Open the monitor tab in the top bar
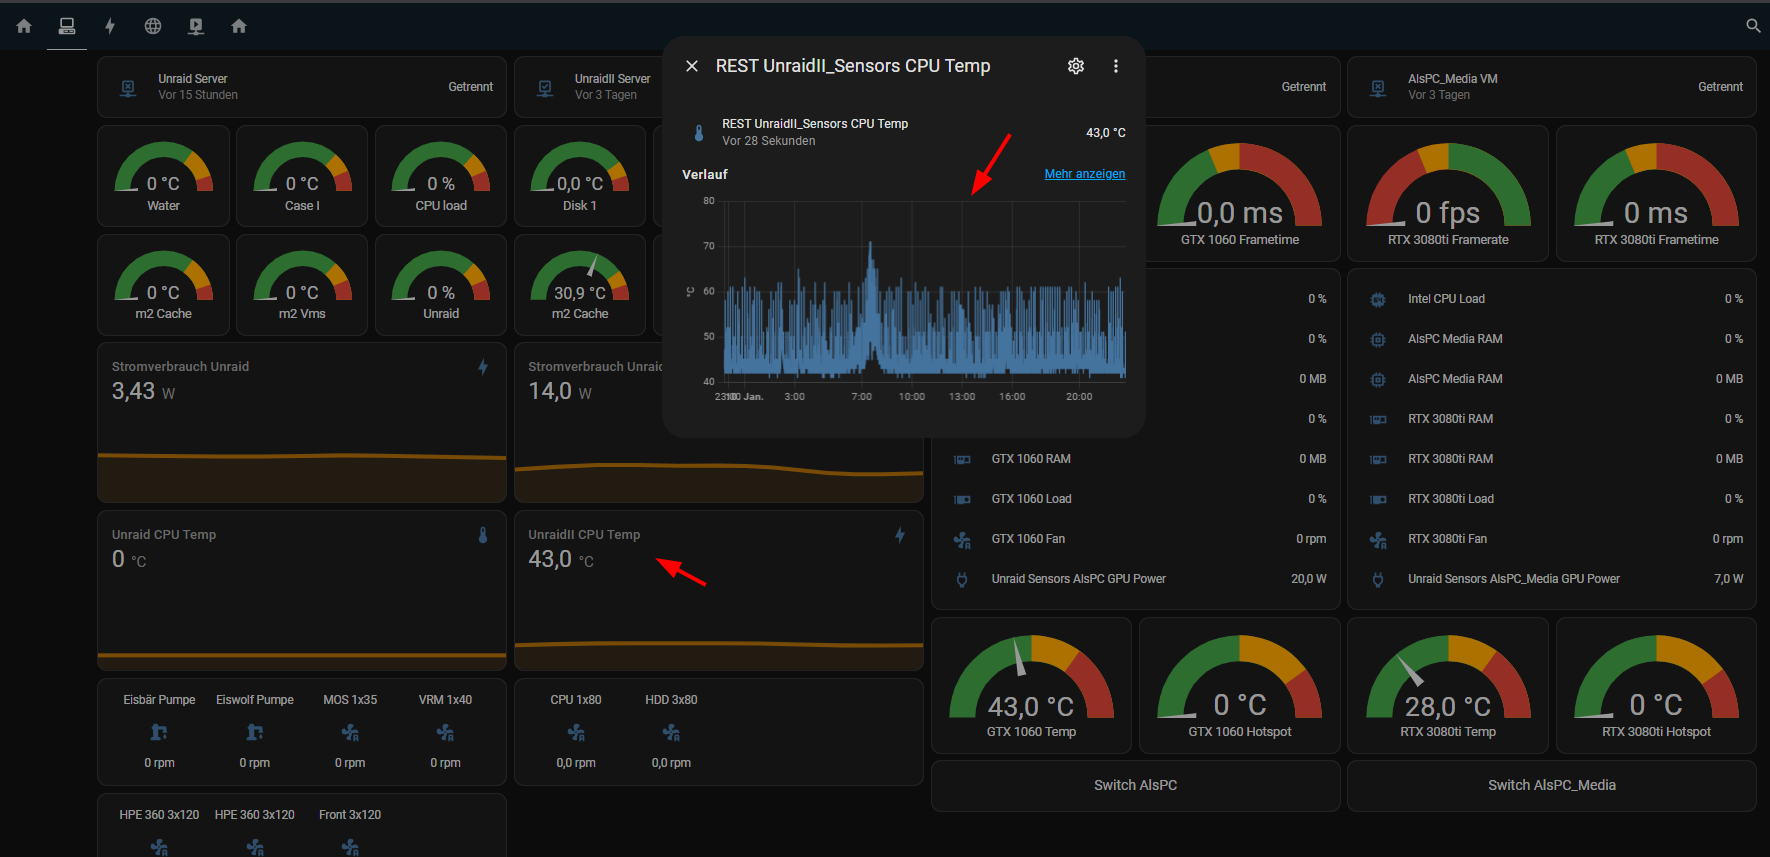Viewport: 1770px width, 857px height. [x=196, y=26]
